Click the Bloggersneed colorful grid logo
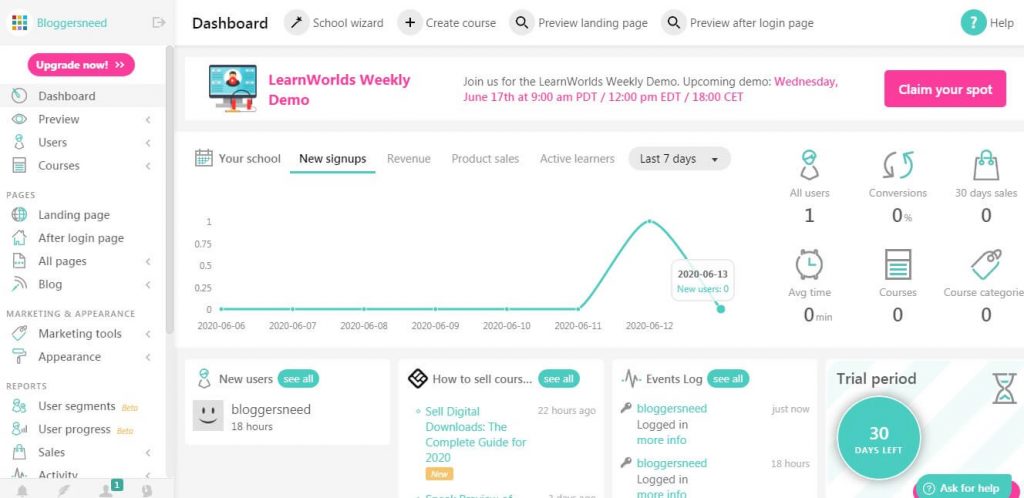The image size is (1024, 498). [20, 23]
